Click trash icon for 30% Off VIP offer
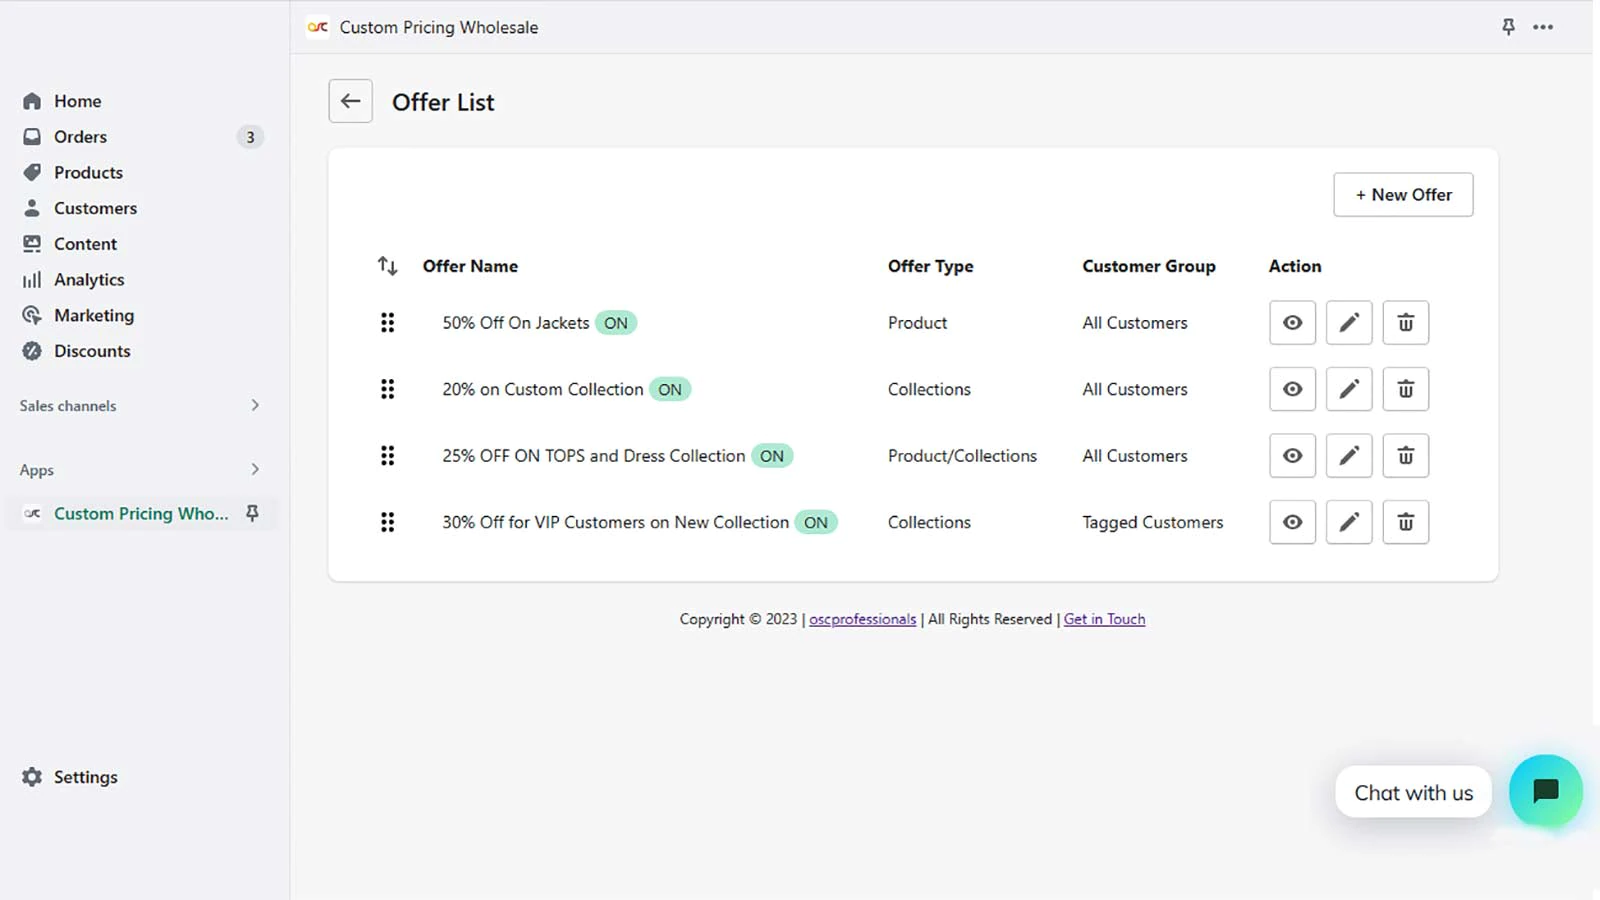Screen dimensions: 1600x900 point(1405,522)
